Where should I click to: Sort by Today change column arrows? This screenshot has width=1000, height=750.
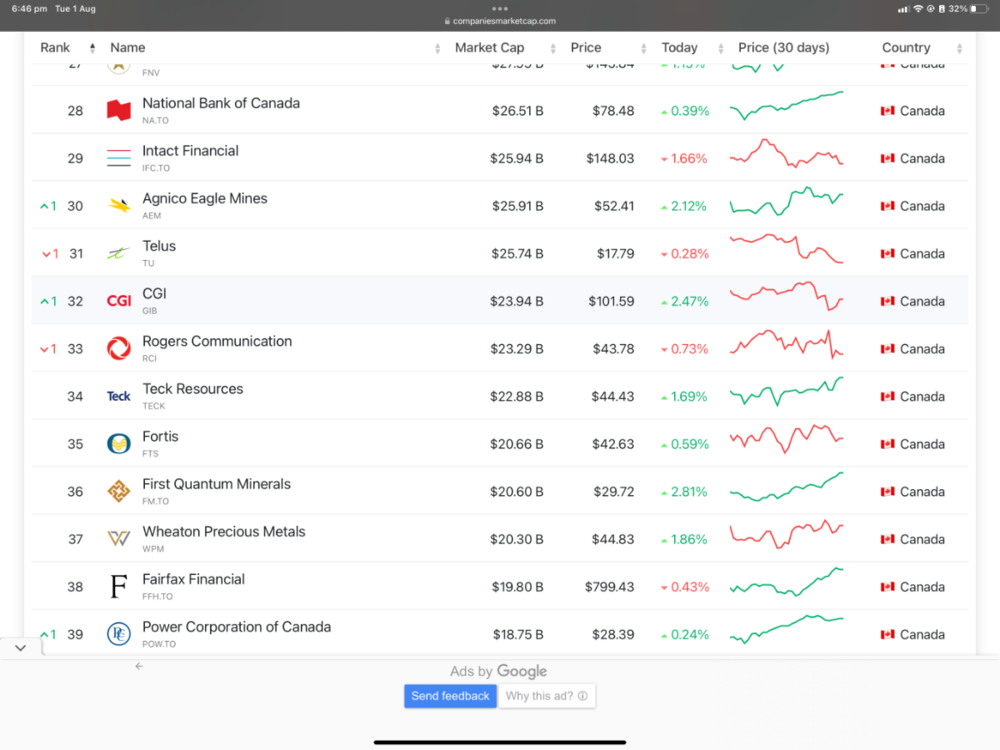pyautogui.click(x=721, y=48)
